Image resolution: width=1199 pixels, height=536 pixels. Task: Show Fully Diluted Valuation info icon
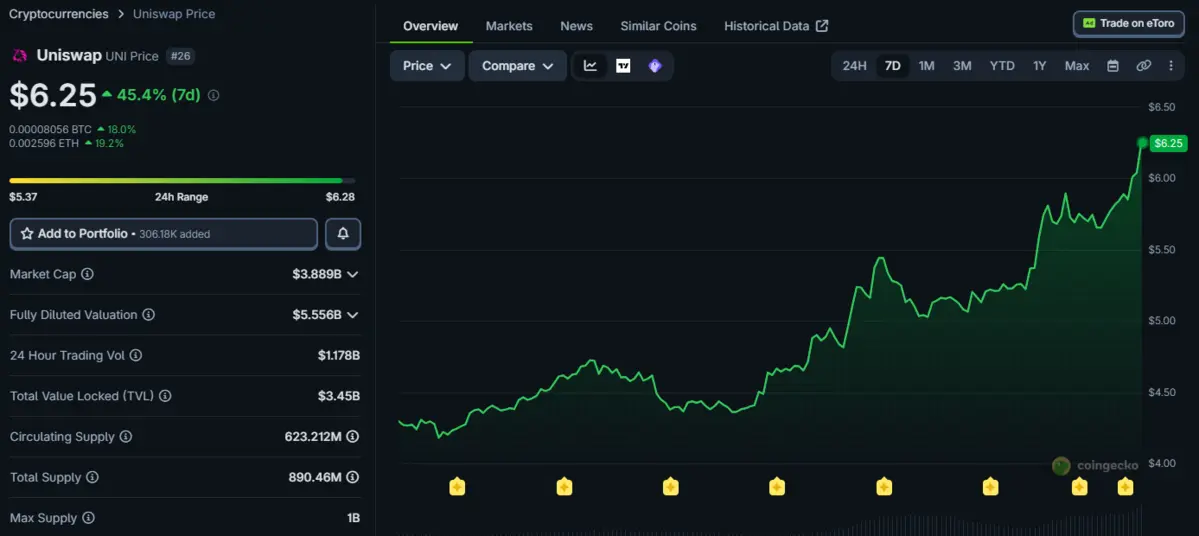148,314
